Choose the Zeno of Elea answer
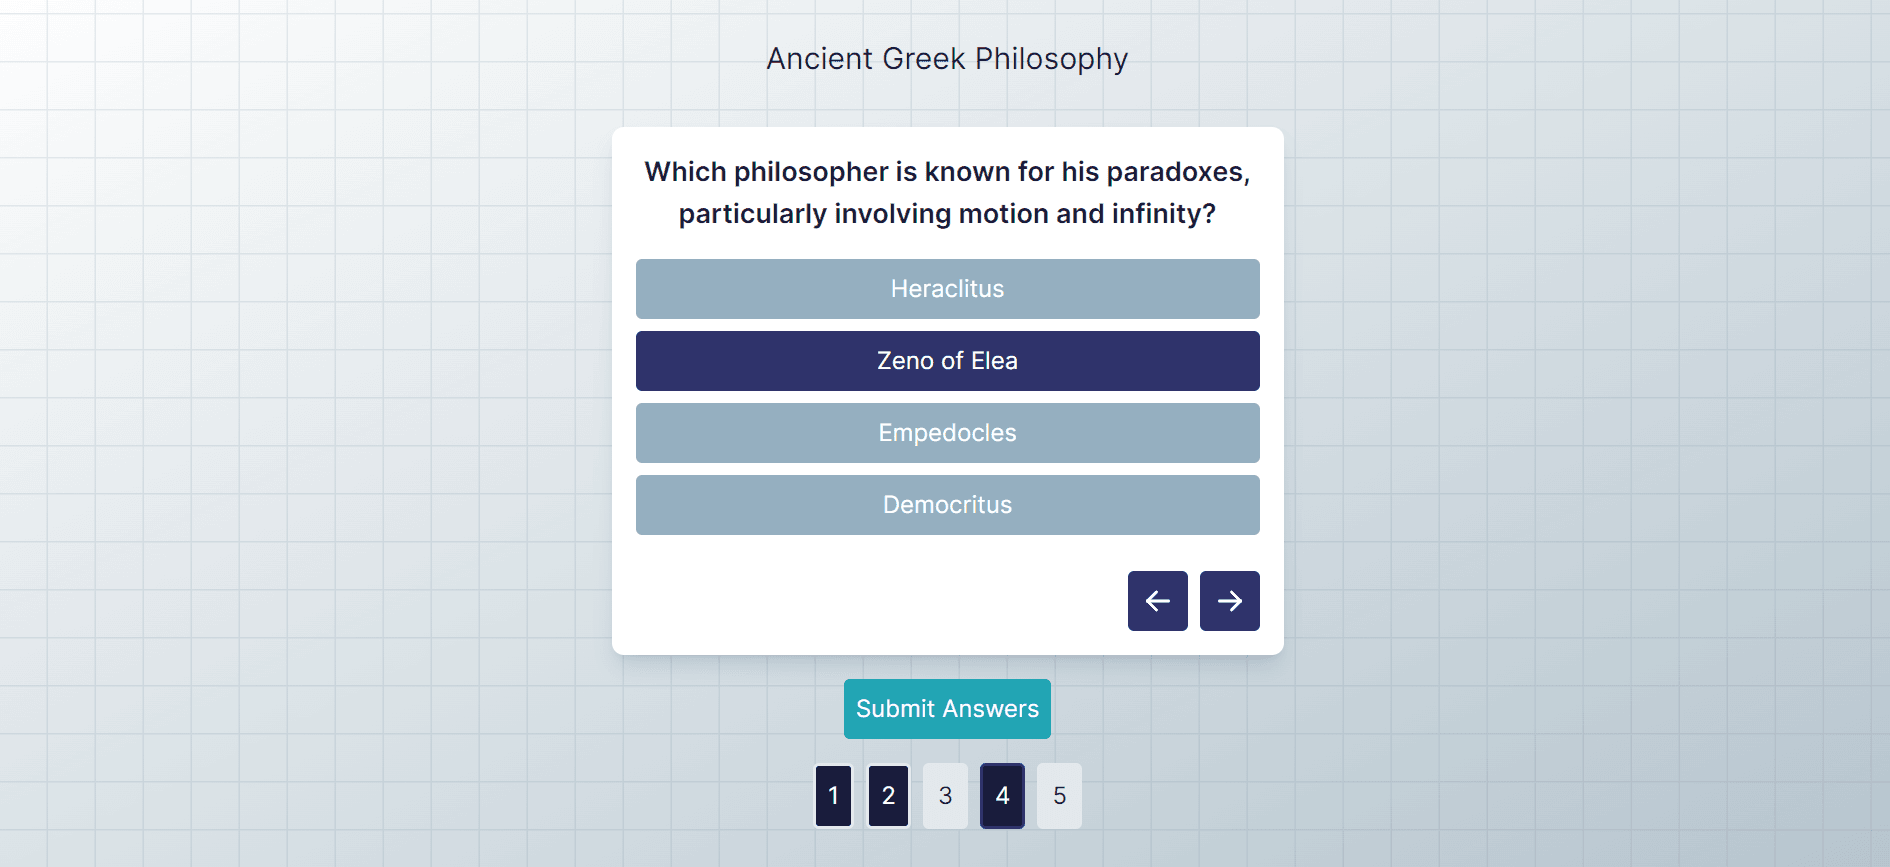This screenshot has width=1890, height=867. coord(947,361)
